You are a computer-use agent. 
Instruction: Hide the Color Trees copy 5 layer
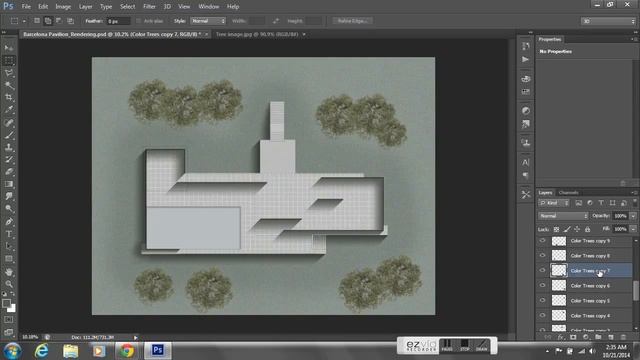pos(542,300)
